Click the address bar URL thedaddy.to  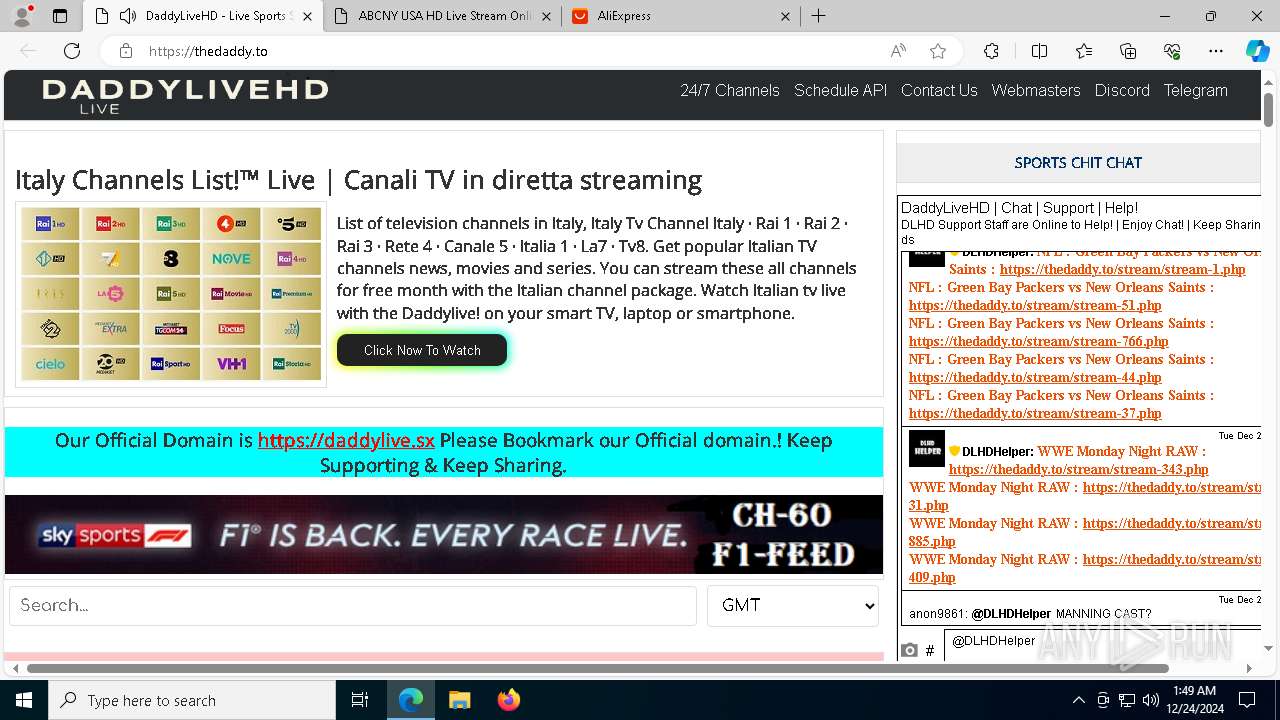(208, 51)
